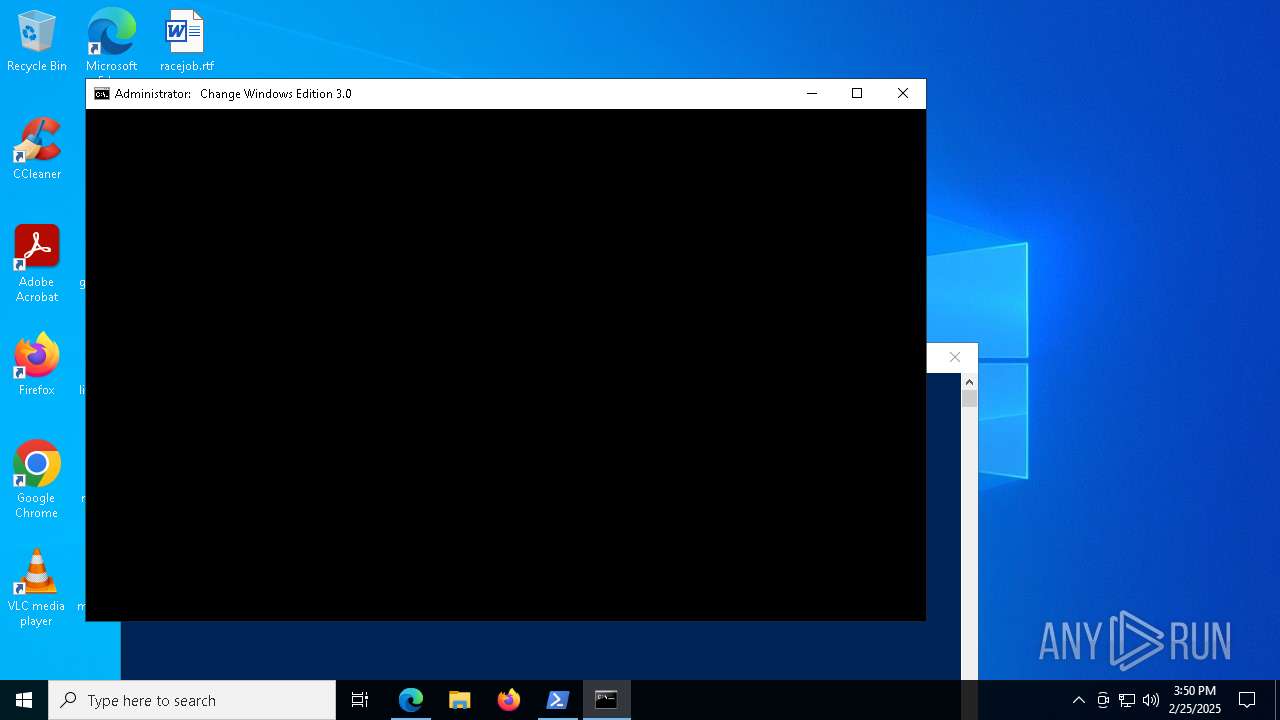Image resolution: width=1280 pixels, height=720 pixels.
Task: Minimize the Change Windows Edition window
Action: click(812, 94)
